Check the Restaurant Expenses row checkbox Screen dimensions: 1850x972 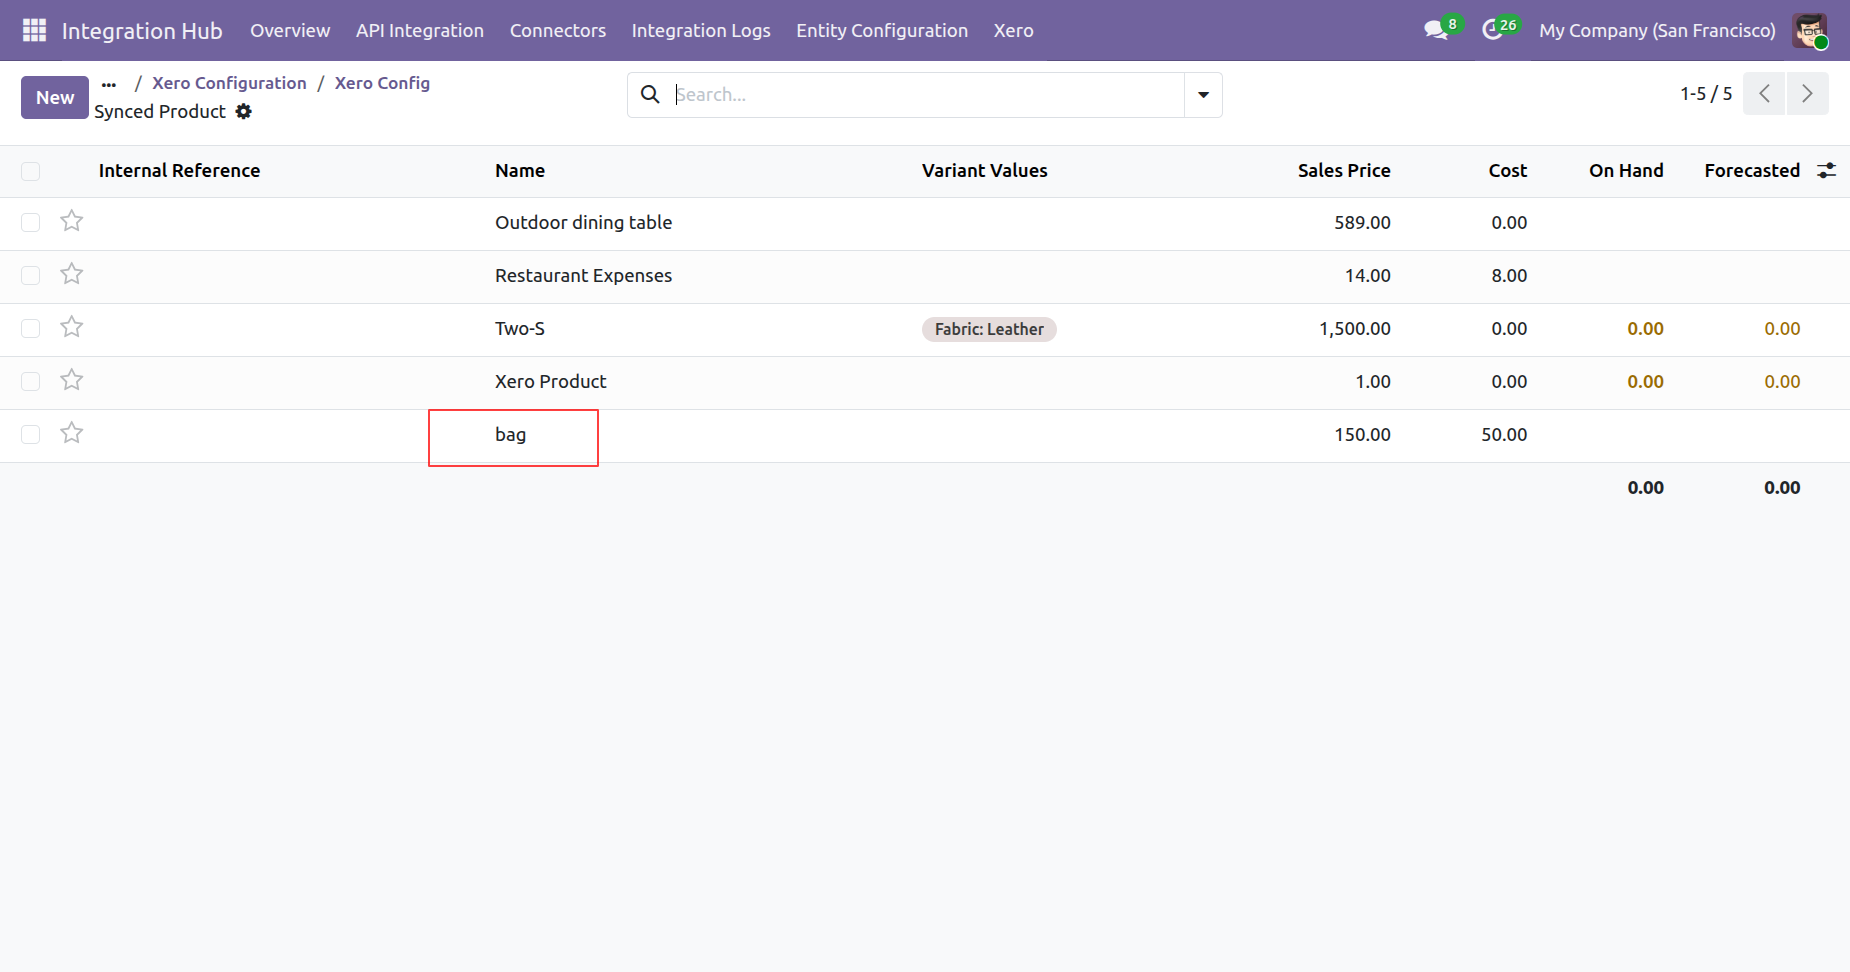[31, 276]
